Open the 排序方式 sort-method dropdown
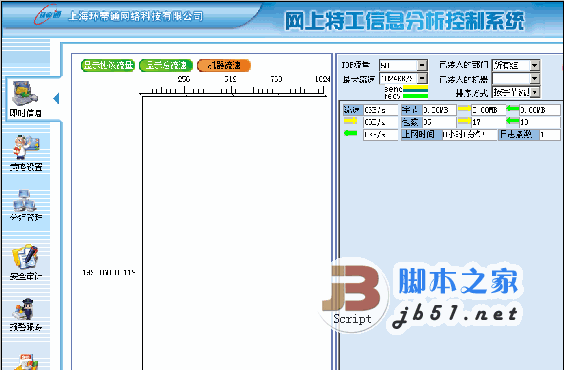 coord(516,92)
